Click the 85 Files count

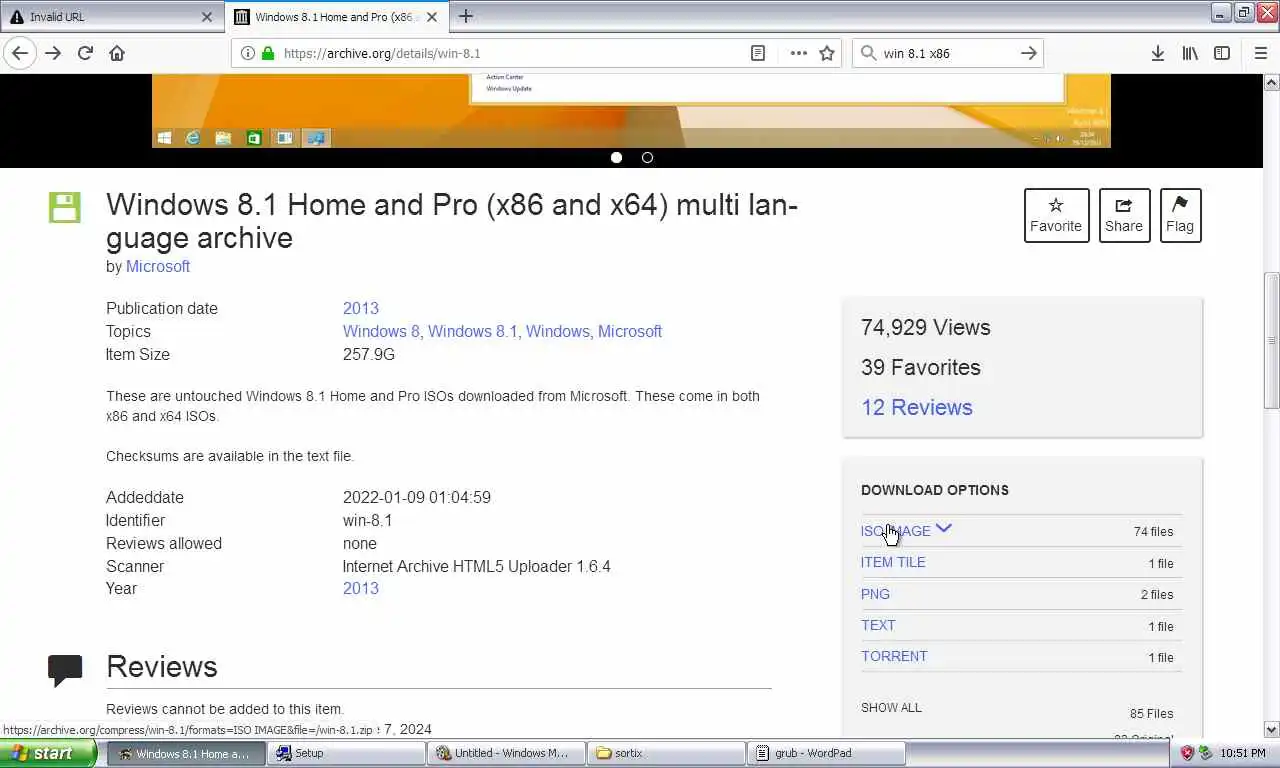click(1152, 713)
